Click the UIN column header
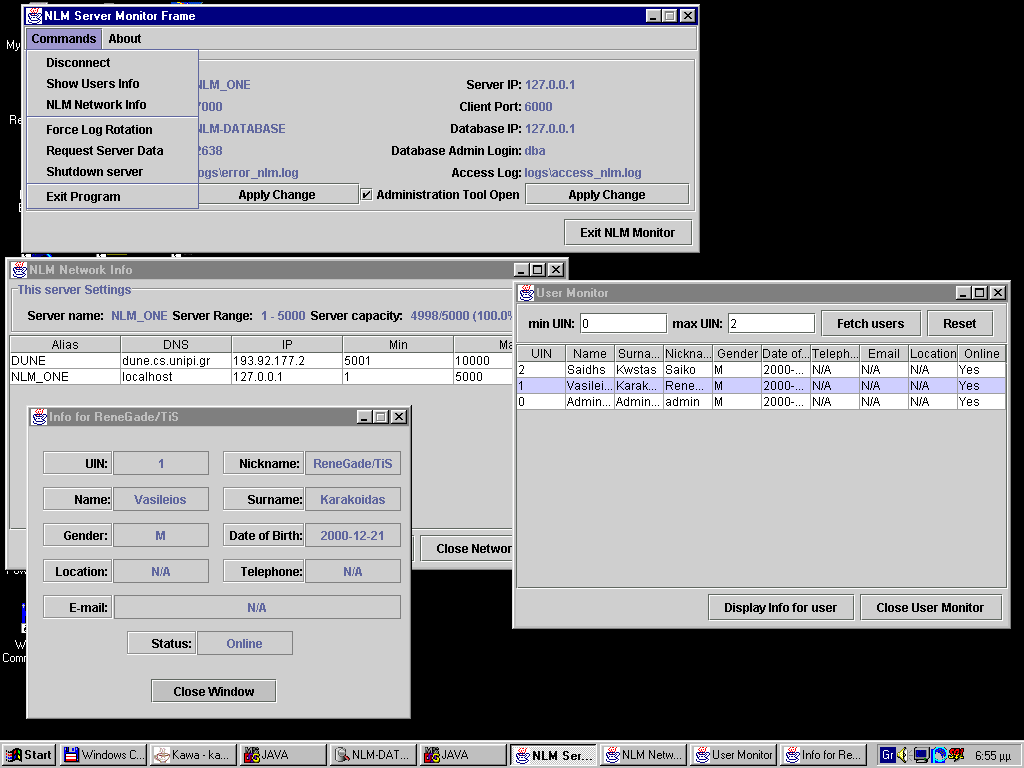Screen dimensions: 1024x768 click(541, 353)
